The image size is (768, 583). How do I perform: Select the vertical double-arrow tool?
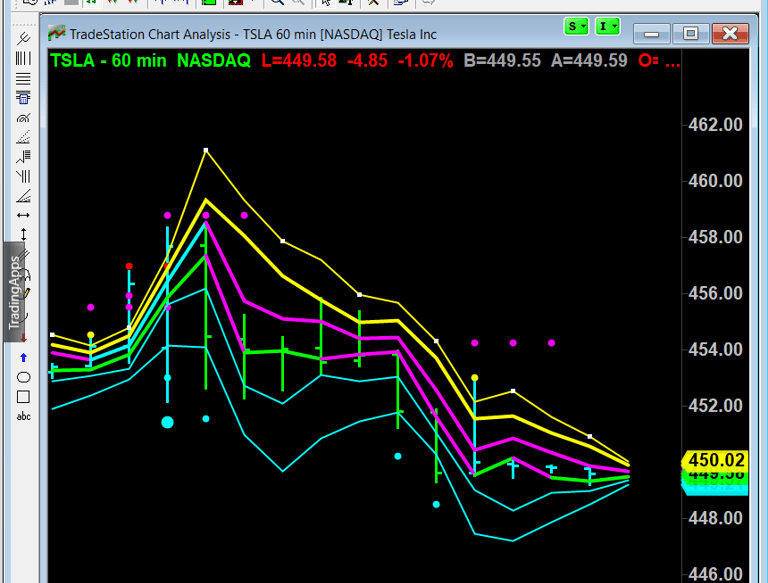[x=23, y=235]
